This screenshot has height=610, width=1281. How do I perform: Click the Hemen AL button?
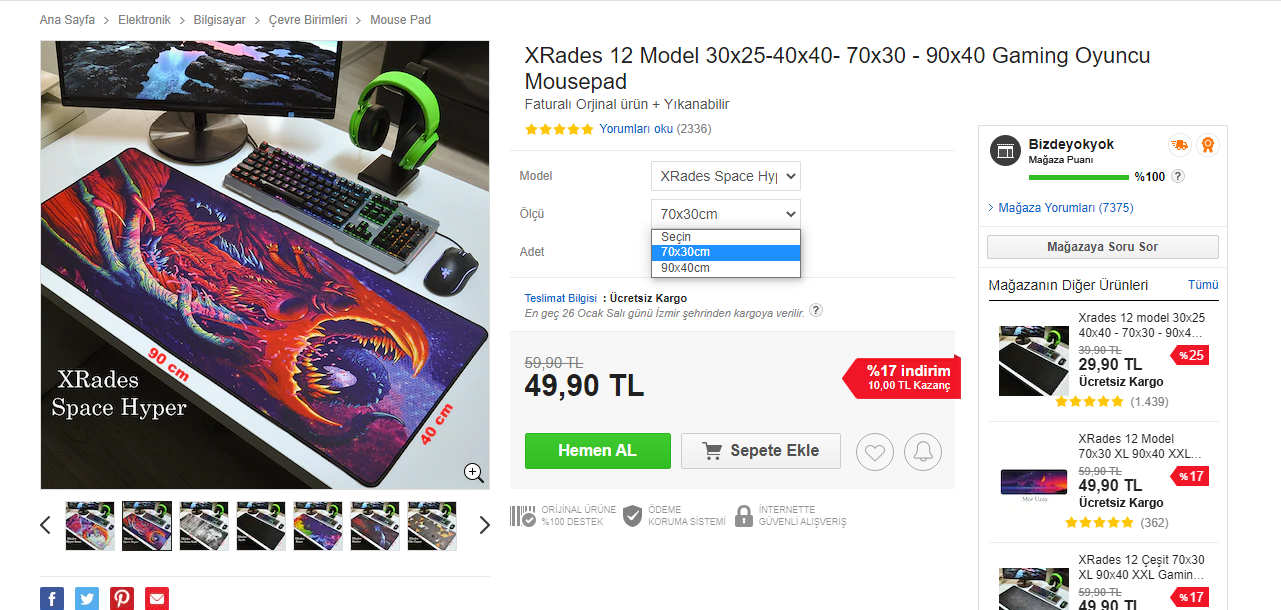(x=597, y=450)
